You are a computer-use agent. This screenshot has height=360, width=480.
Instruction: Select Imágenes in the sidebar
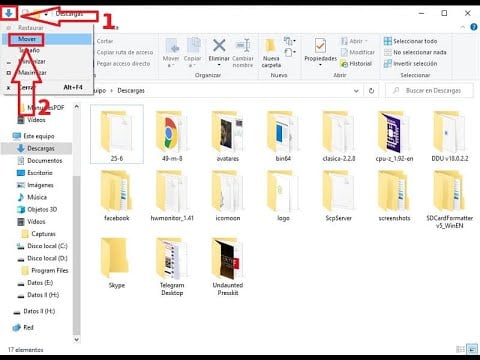pyautogui.click(x=35, y=185)
